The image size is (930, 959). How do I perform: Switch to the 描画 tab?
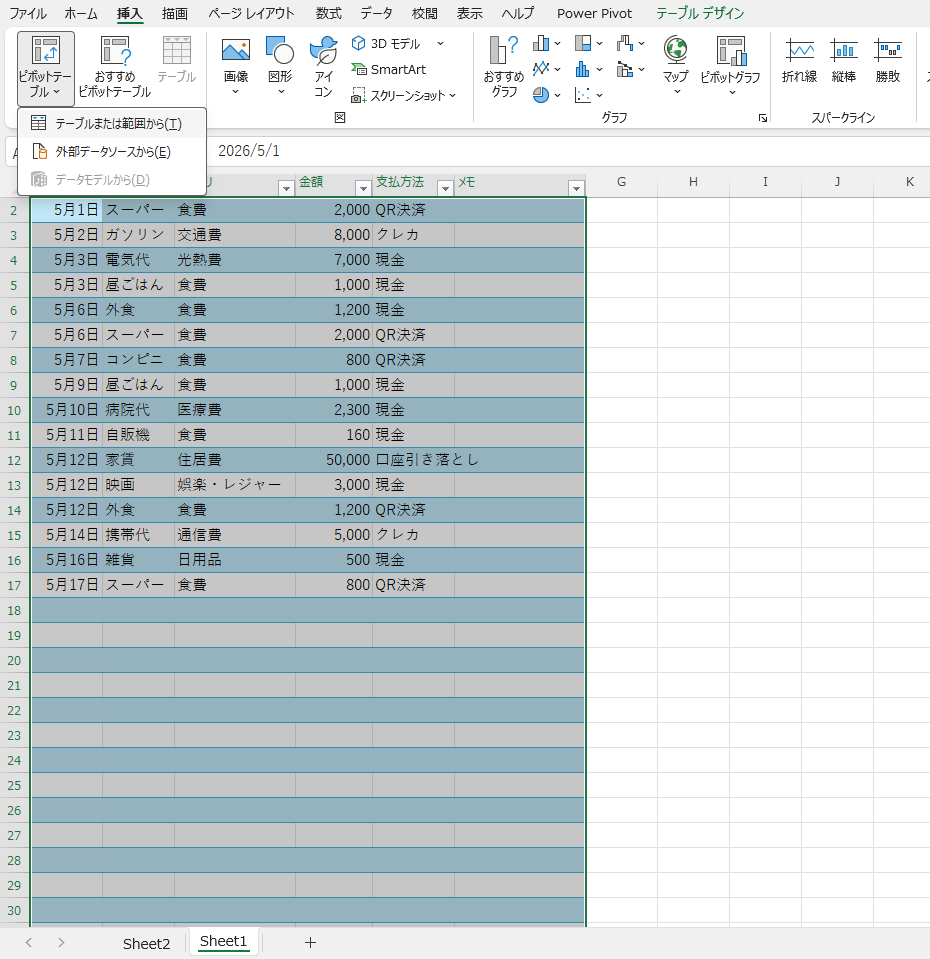click(x=175, y=13)
